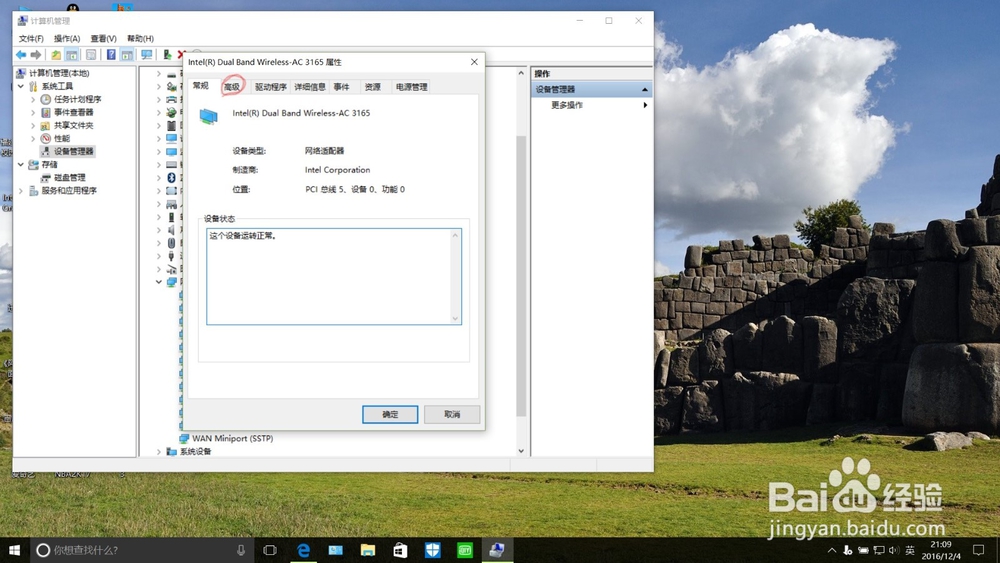This screenshot has height=563, width=1000.
Task: Select the 常规 tab
Action: coord(201,85)
